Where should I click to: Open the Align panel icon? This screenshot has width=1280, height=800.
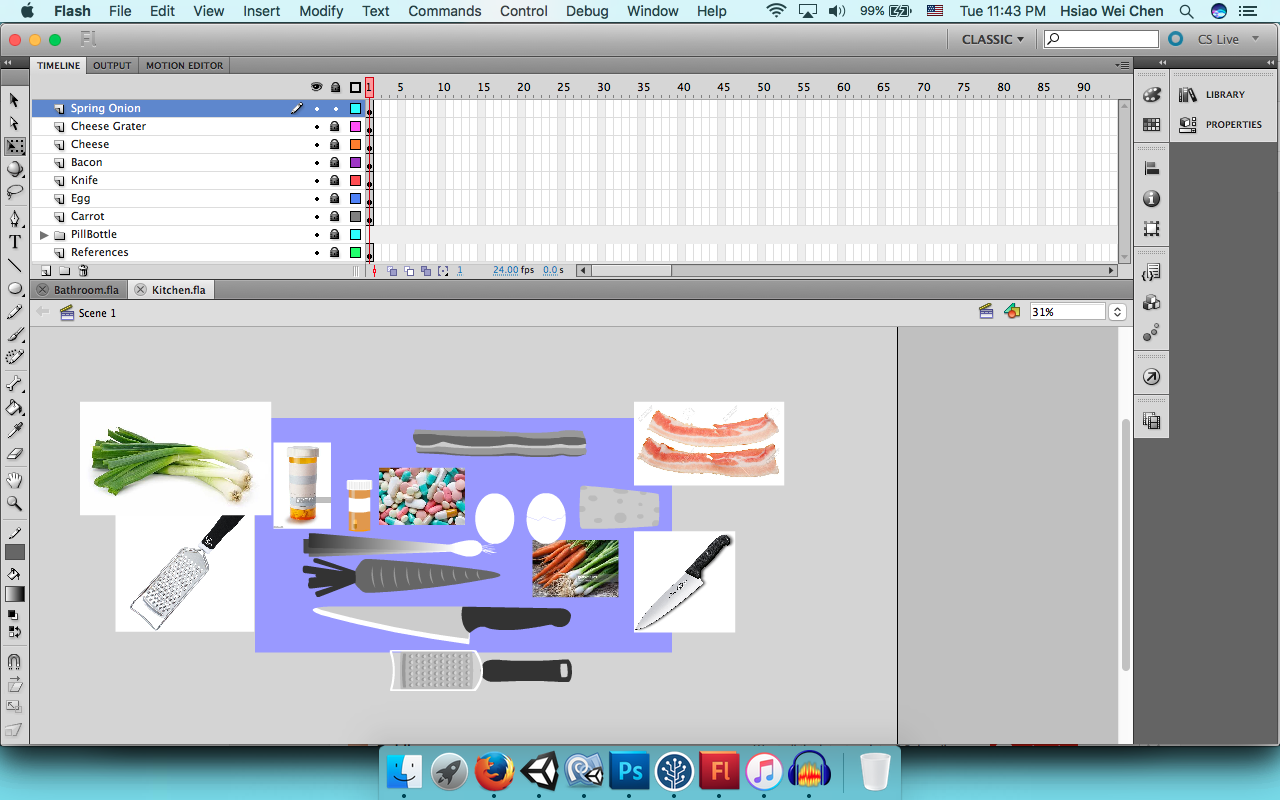tap(1151, 169)
